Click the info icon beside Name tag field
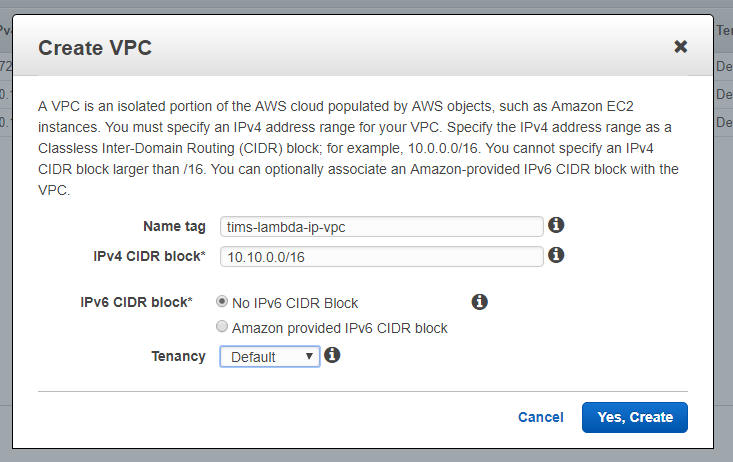This screenshot has width=733, height=462. pyautogui.click(x=557, y=225)
